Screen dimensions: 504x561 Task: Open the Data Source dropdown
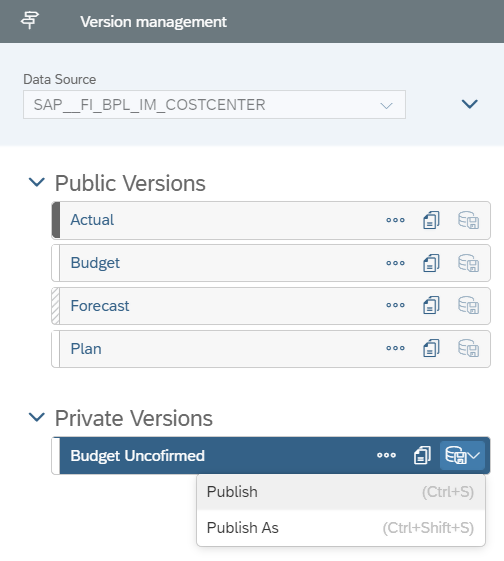[x=214, y=104]
